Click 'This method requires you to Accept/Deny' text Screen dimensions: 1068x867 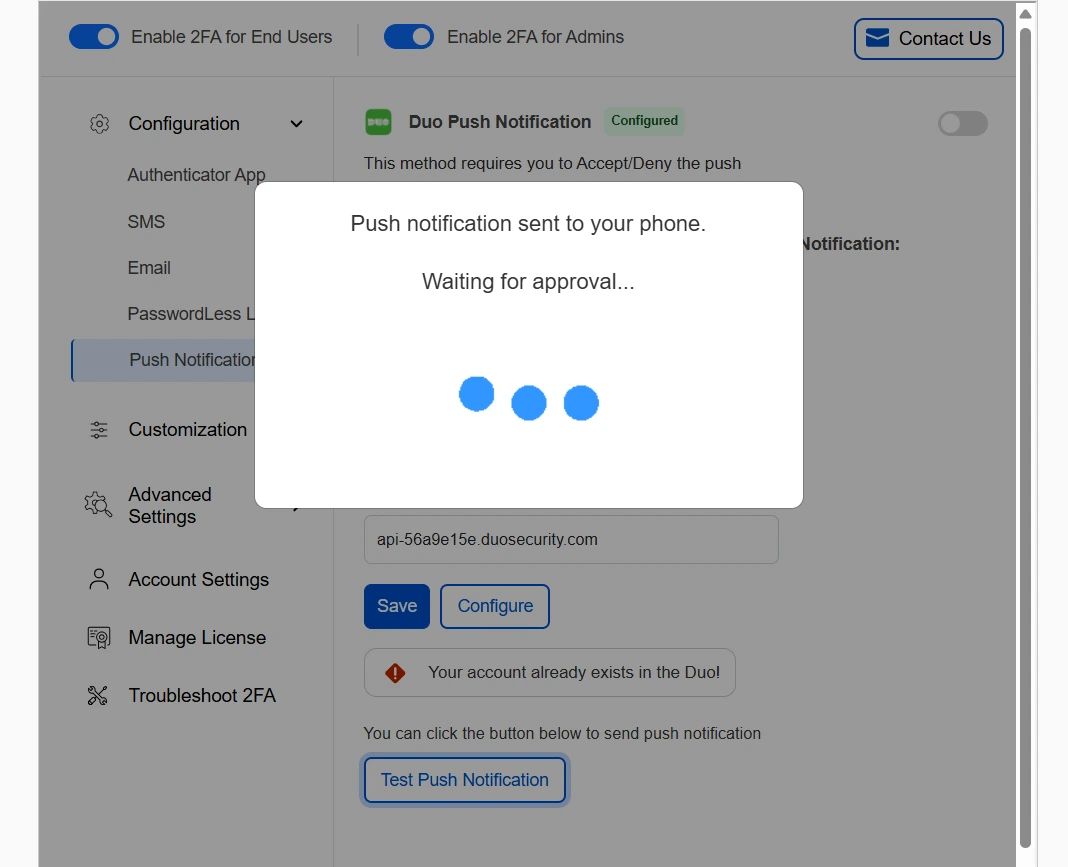coord(552,163)
